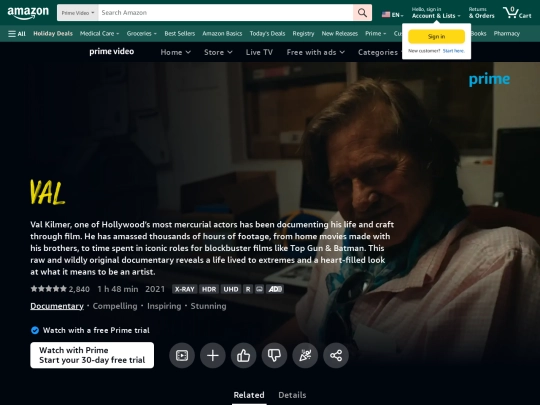Open Best Sellers

coord(179,34)
